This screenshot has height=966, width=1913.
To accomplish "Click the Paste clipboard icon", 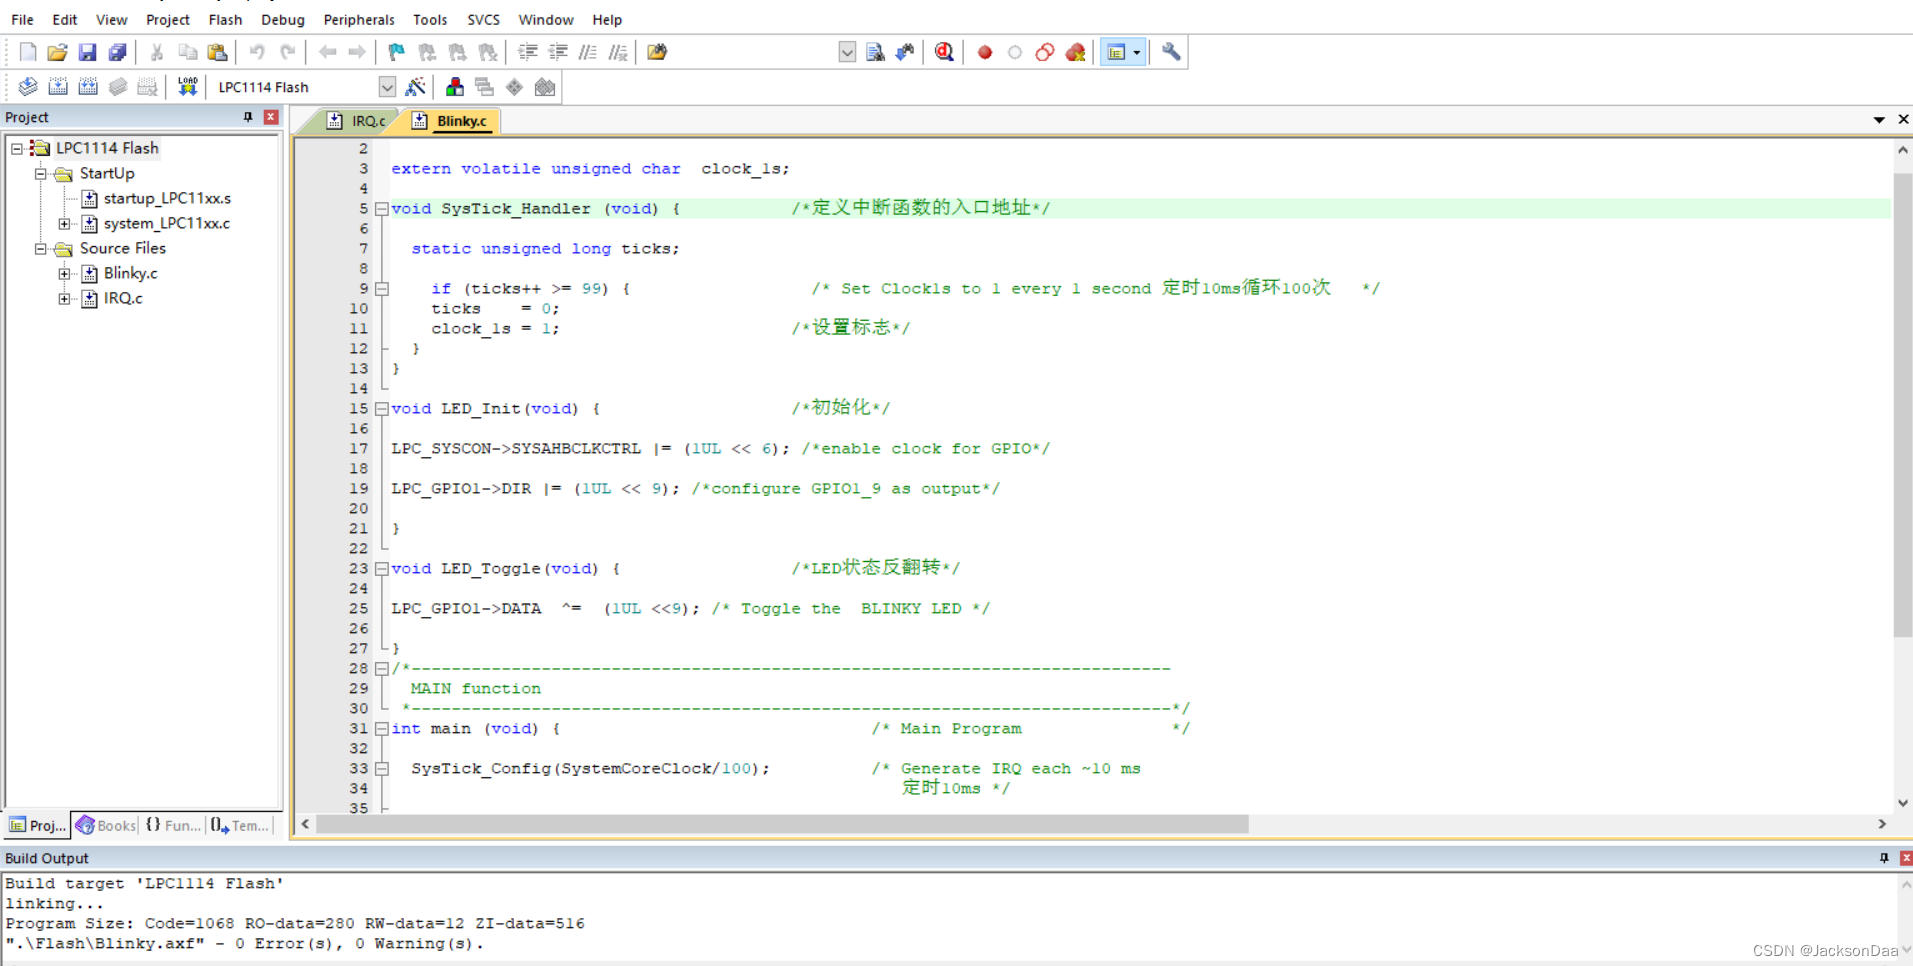I will (217, 52).
